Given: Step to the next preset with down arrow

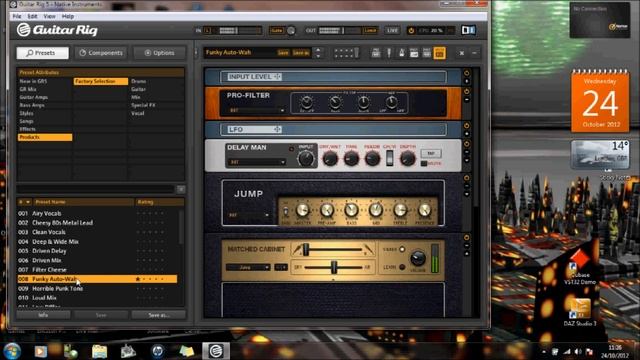Looking at the screenshot, I should click(318, 56).
